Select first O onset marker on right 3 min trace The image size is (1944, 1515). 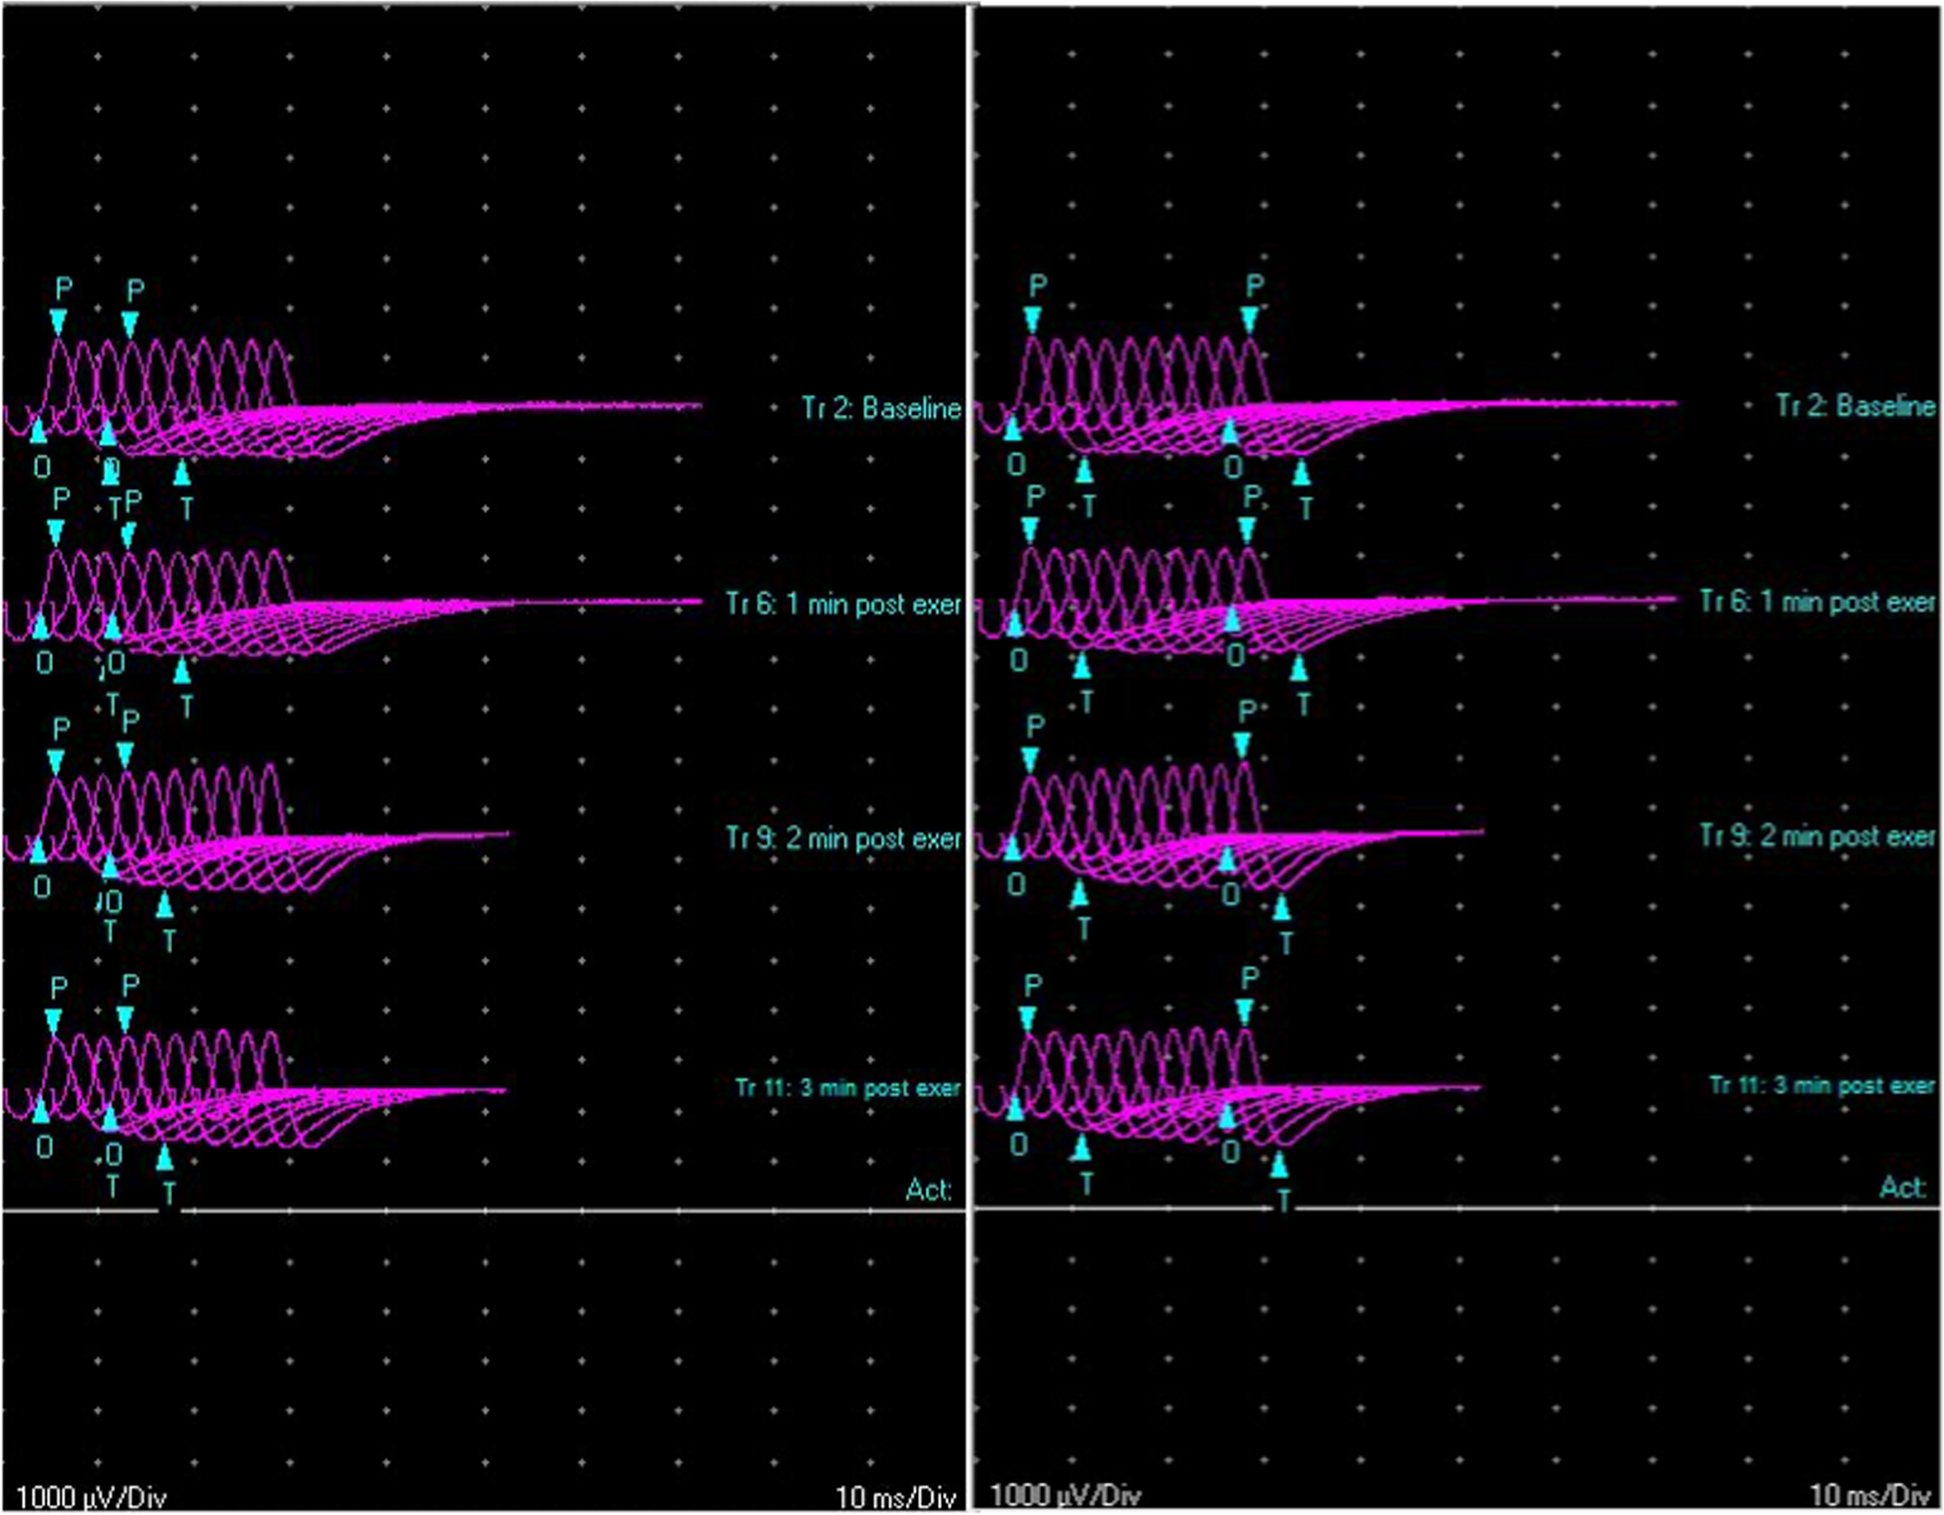coord(1015,1108)
